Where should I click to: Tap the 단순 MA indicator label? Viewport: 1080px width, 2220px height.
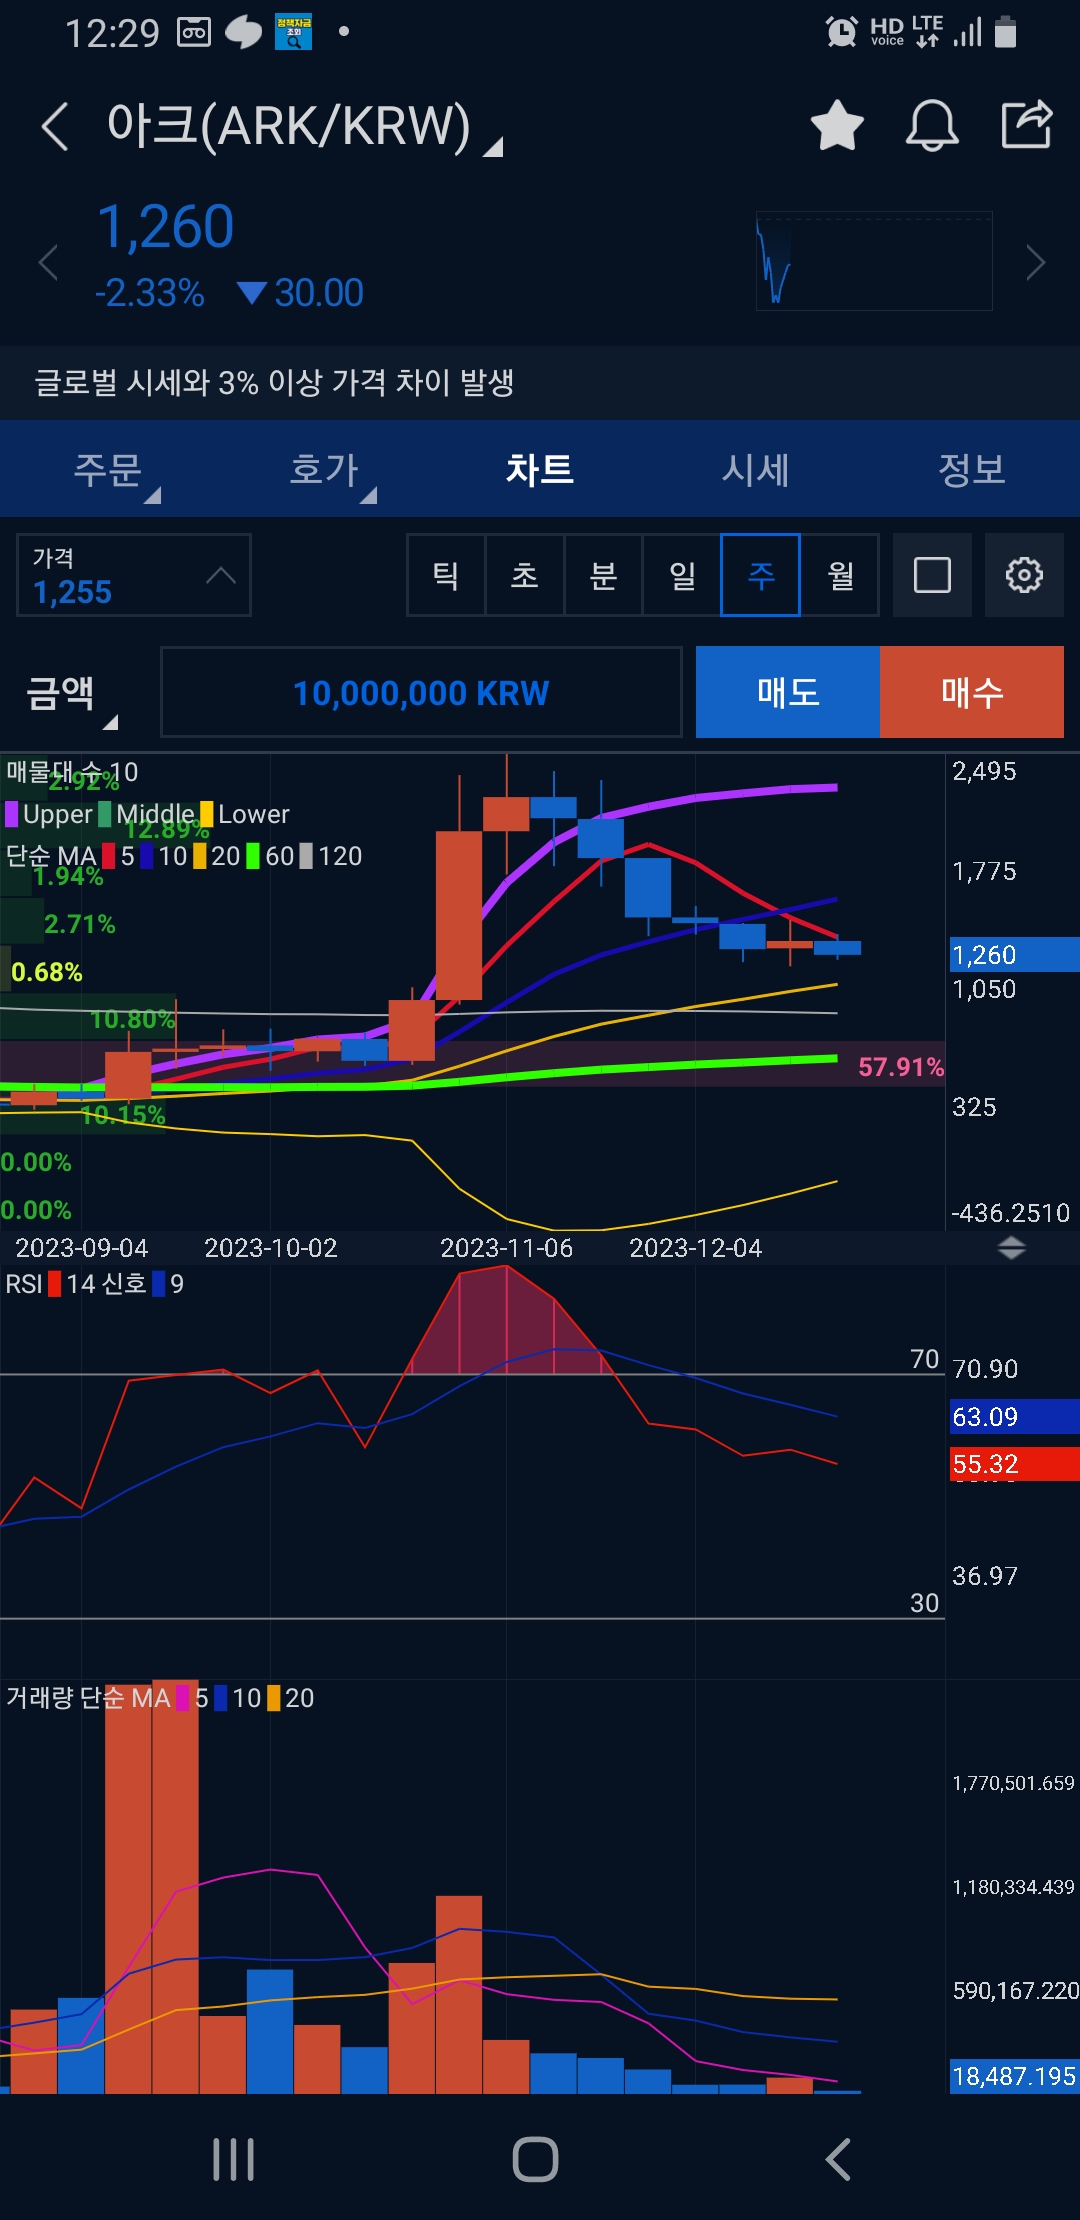[51, 856]
